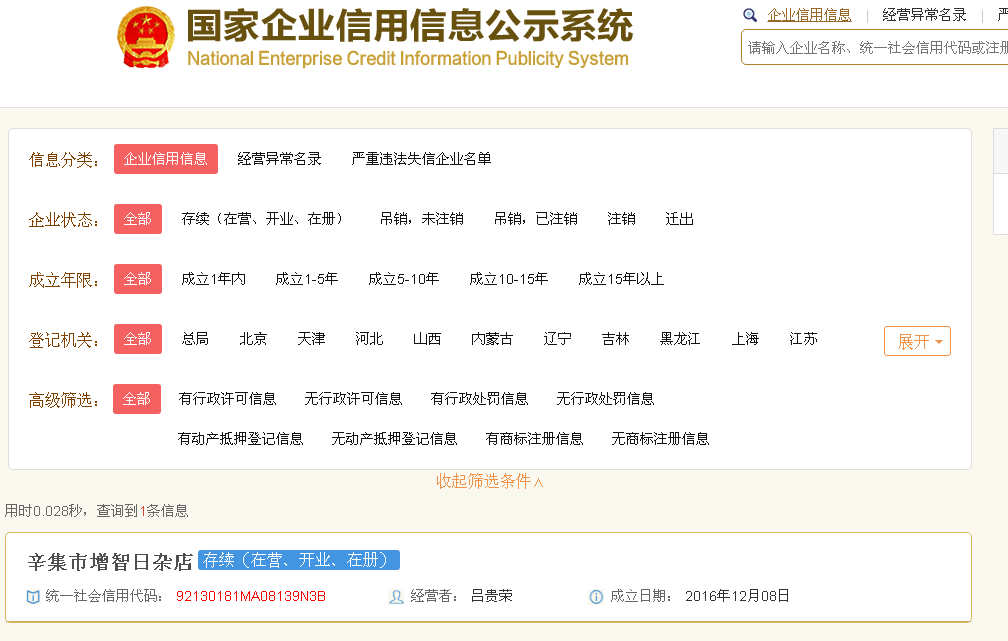
Task: Filter by 有行政许可信息
Action: click(x=227, y=399)
